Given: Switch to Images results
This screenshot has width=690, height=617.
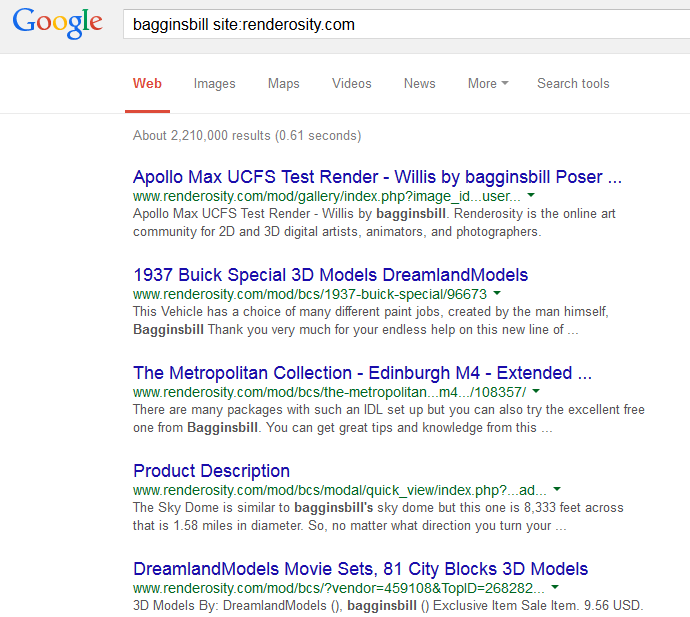Looking at the screenshot, I should pyautogui.click(x=215, y=84).
